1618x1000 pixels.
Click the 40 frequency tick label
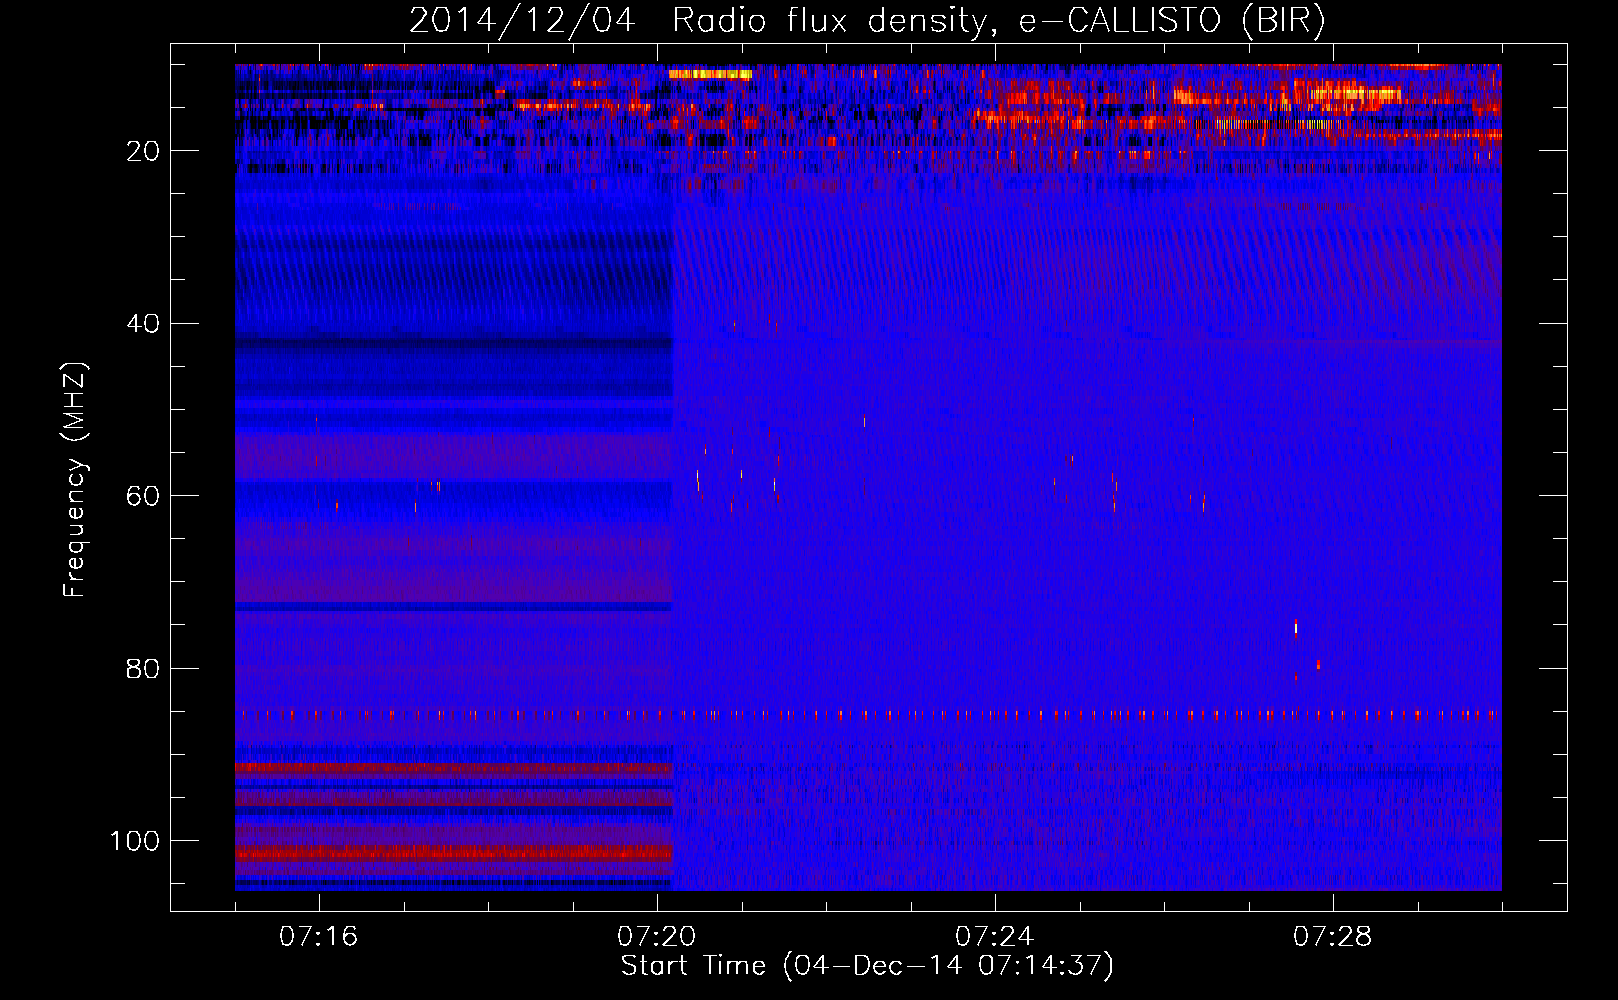144,324
